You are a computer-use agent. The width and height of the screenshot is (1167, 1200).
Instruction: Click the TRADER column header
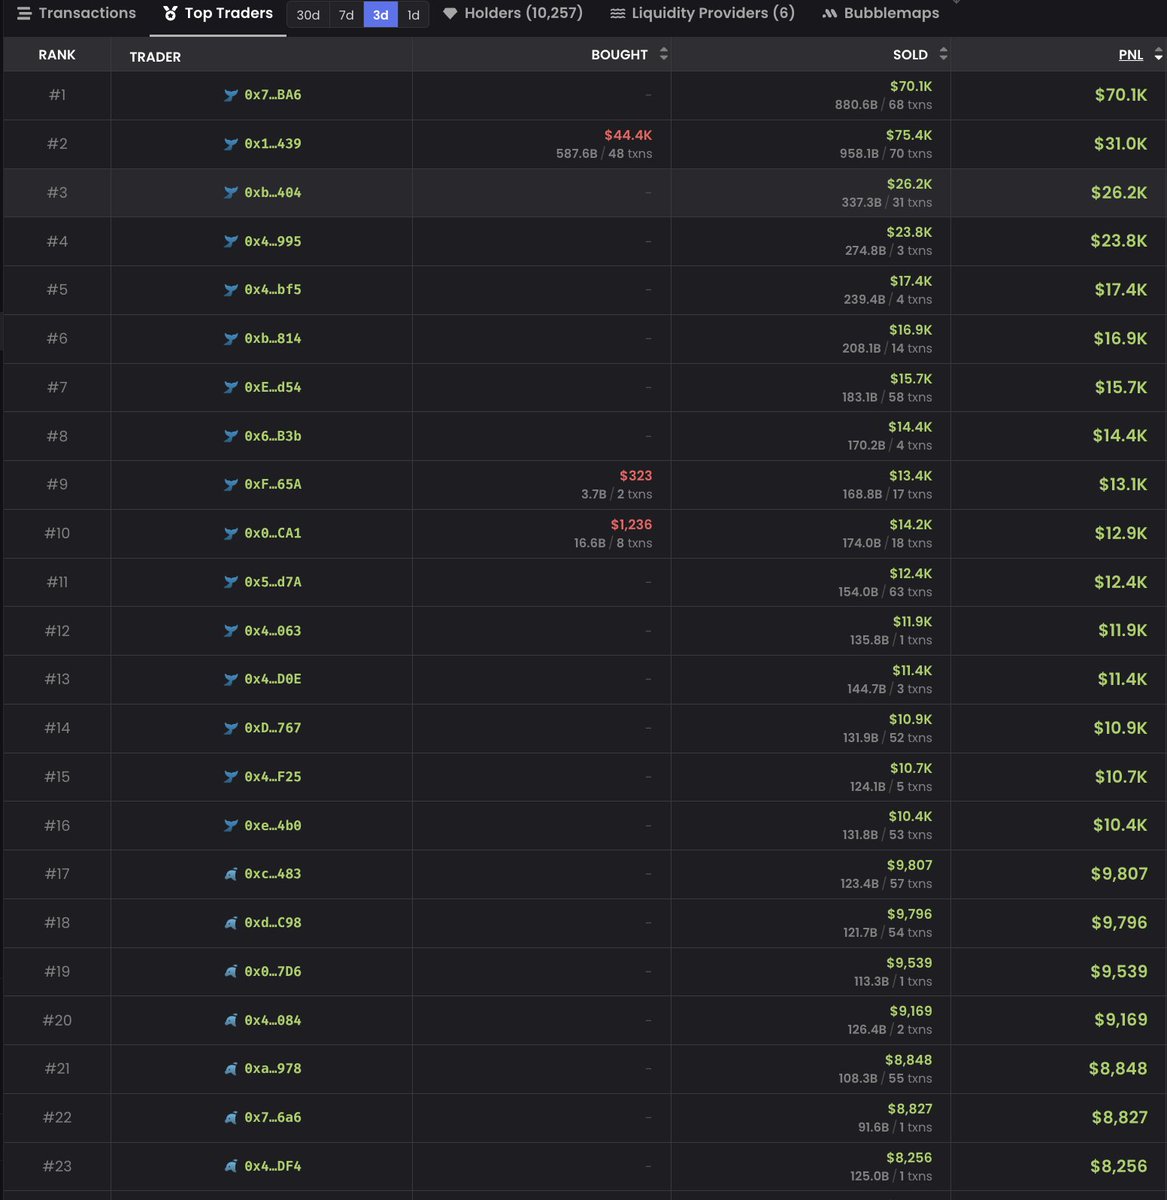[x=155, y=57]
